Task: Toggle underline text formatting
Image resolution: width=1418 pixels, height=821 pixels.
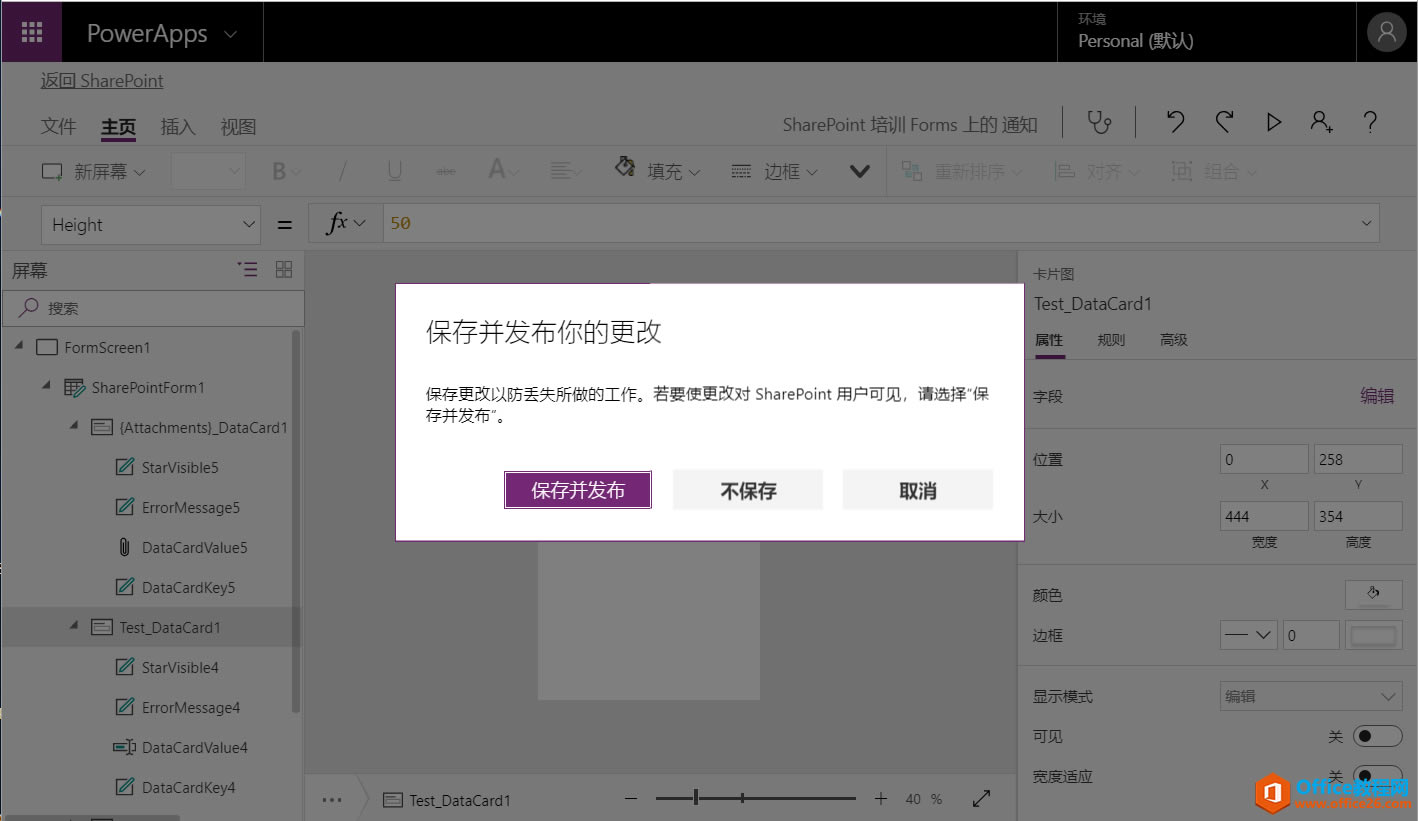Action: tap(394, 172)
